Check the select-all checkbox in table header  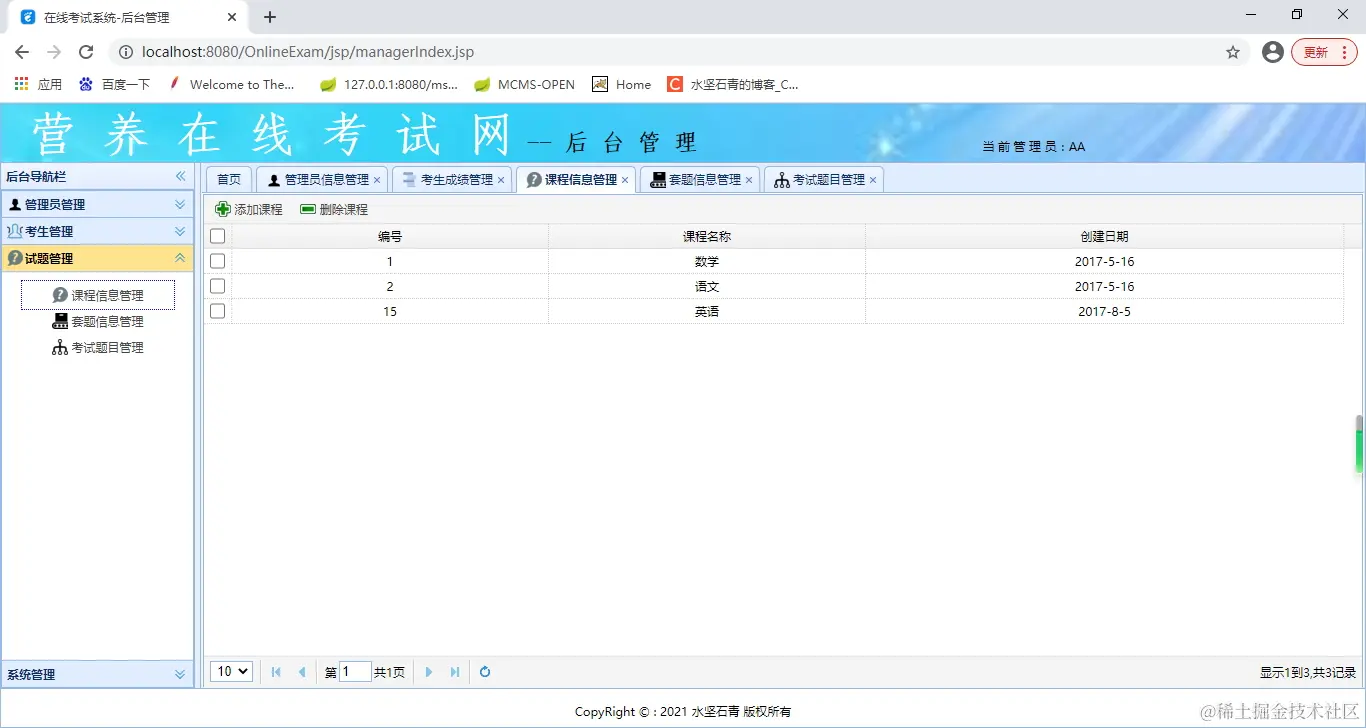pos(217,236)
